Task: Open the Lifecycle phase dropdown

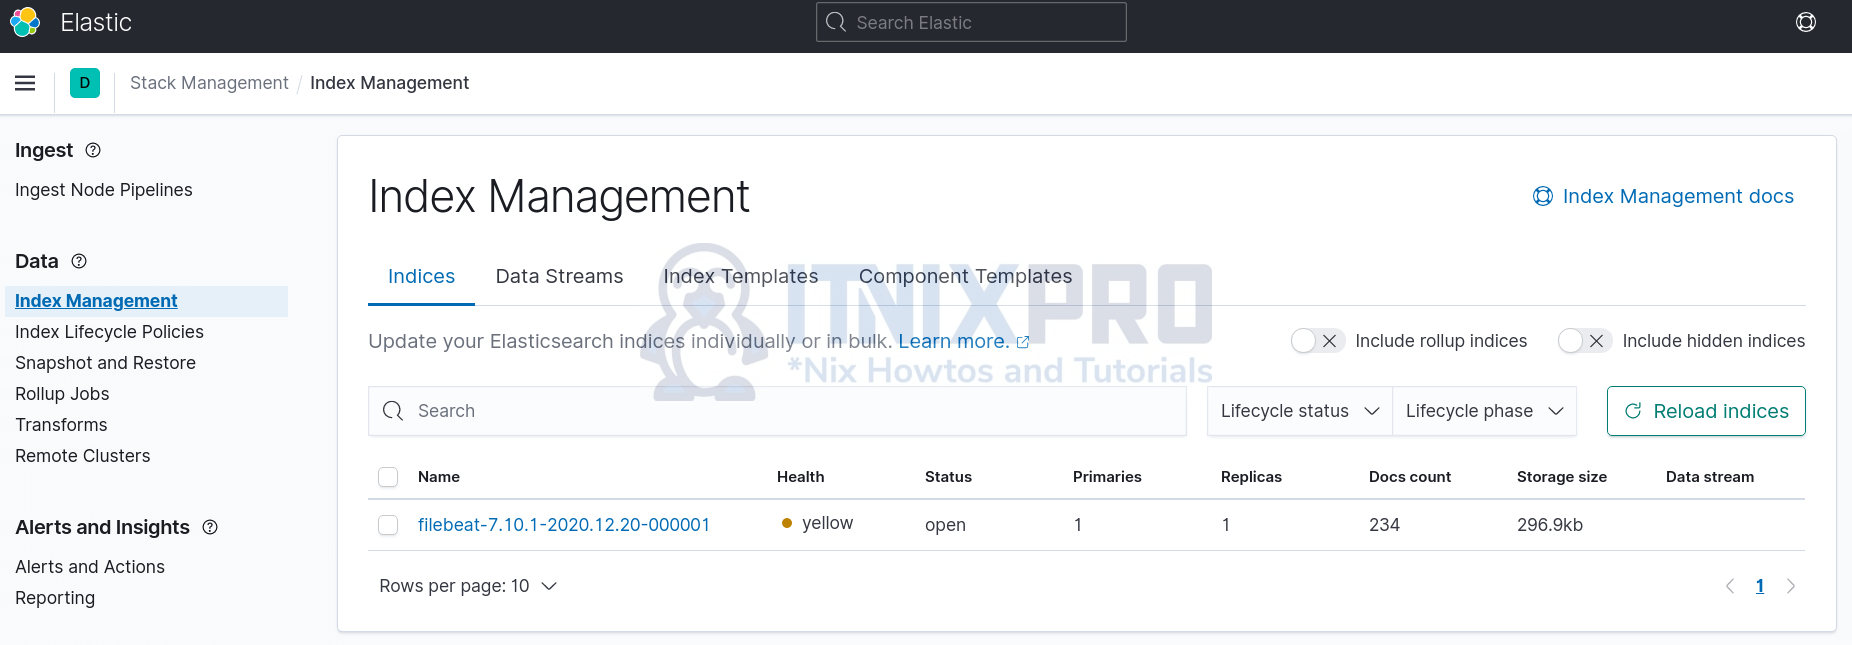Action: 1484,411
